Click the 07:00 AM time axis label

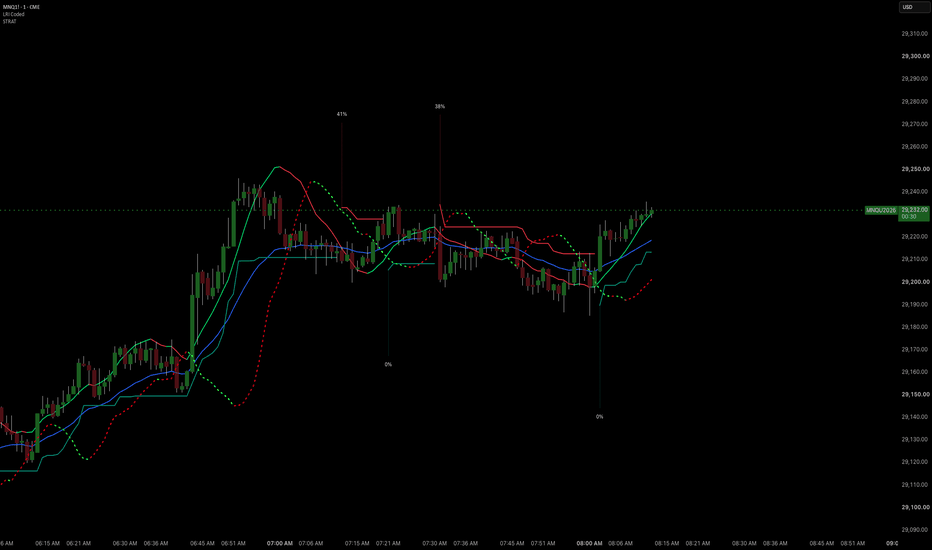[280, 543]
